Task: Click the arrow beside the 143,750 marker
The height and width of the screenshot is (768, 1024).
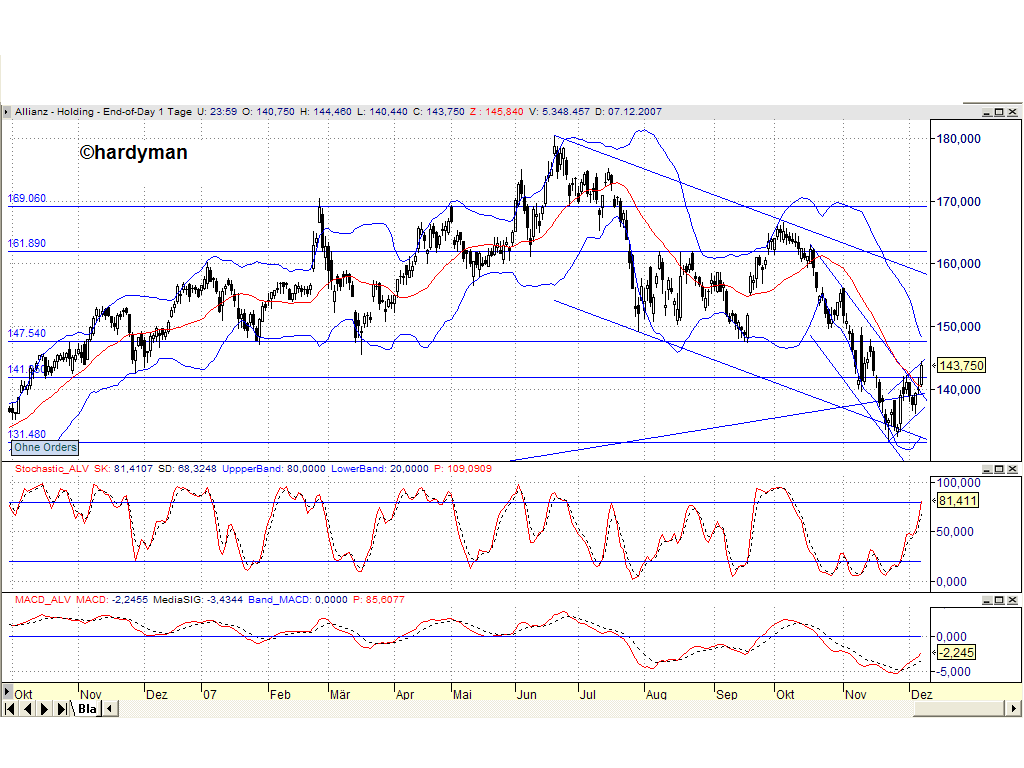Action: (932, 366)
